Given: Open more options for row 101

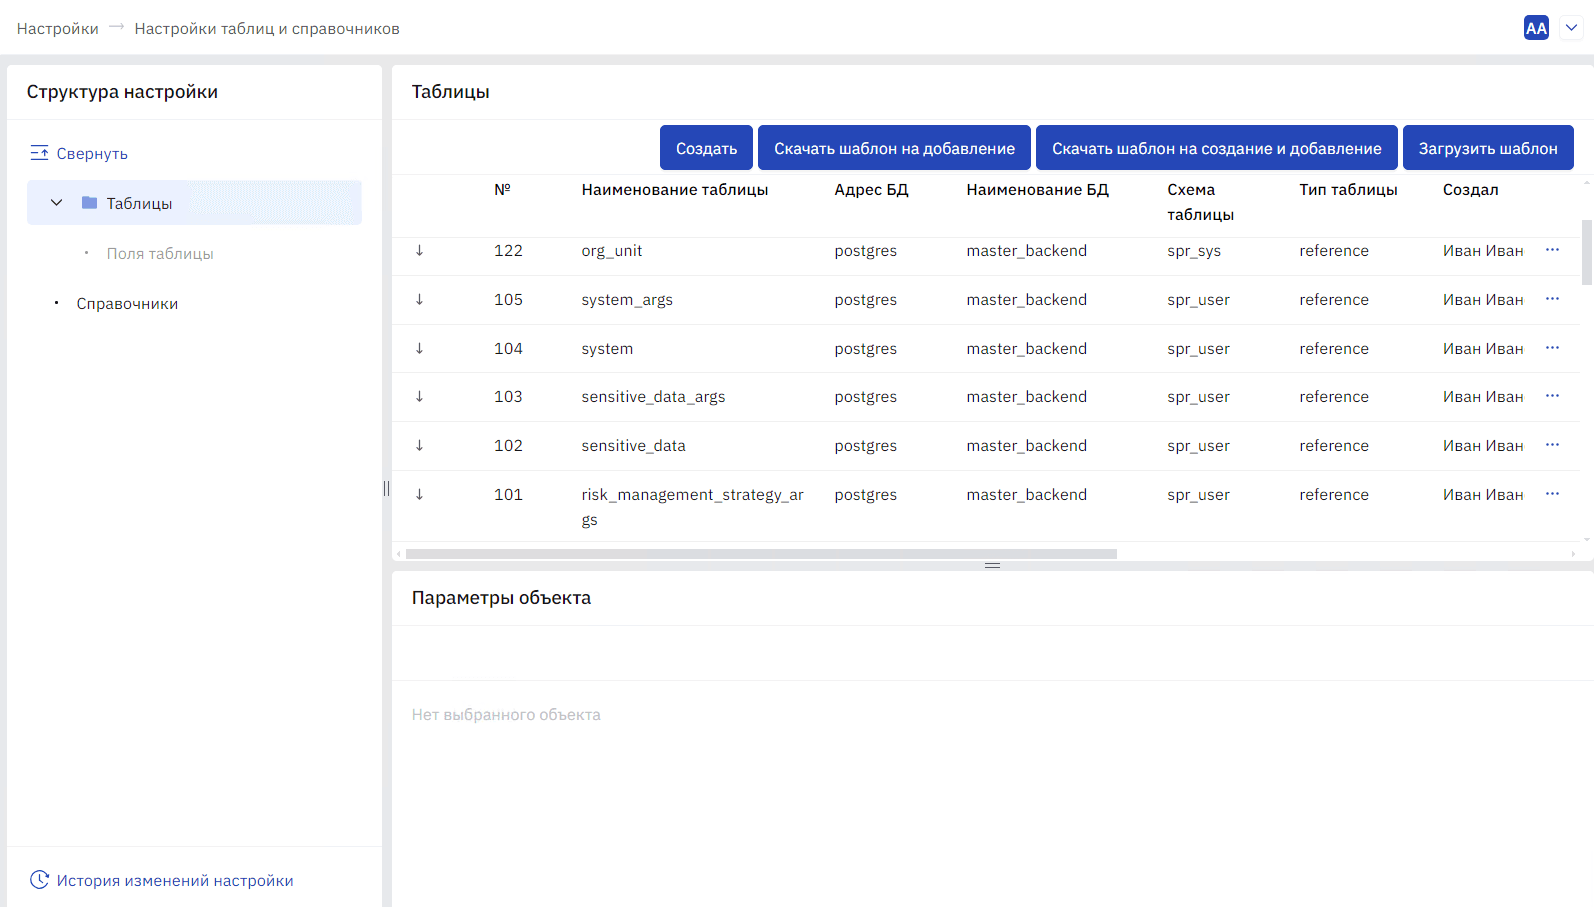Looking at the screenshot, I should [1552, 494].
